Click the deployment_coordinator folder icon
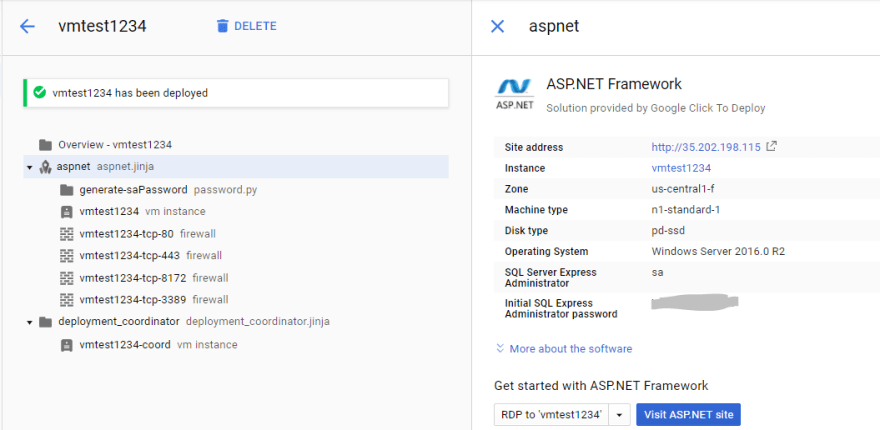The width and height of the screenshot is (880, 430). click(45, 322)
